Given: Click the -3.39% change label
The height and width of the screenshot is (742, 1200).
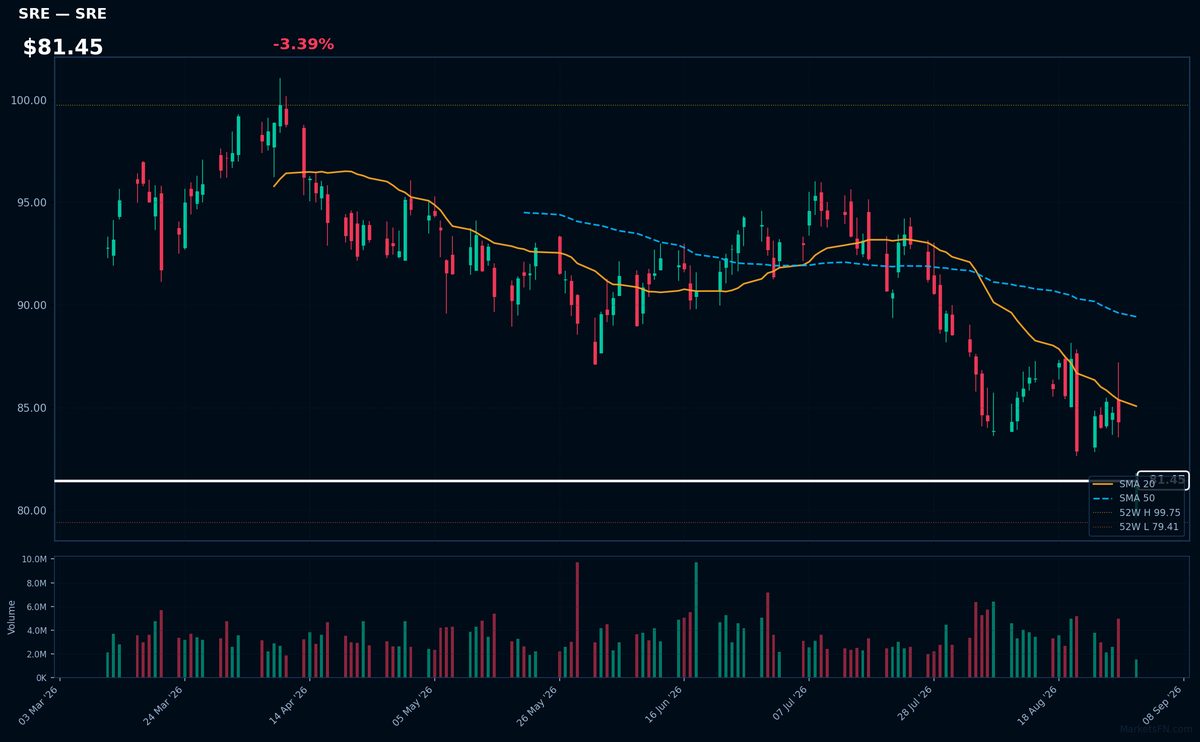Looking at the screenshot, I should pyautogui.click(x=303, y=44).
